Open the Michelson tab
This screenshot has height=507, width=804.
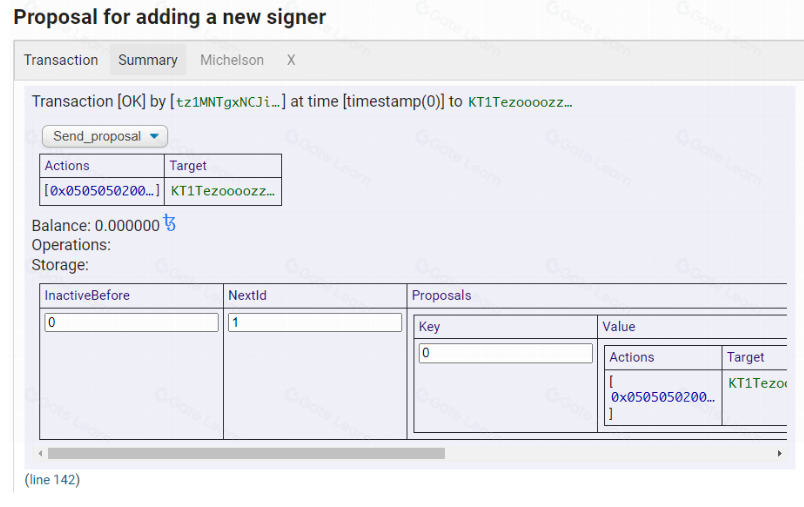232,60
